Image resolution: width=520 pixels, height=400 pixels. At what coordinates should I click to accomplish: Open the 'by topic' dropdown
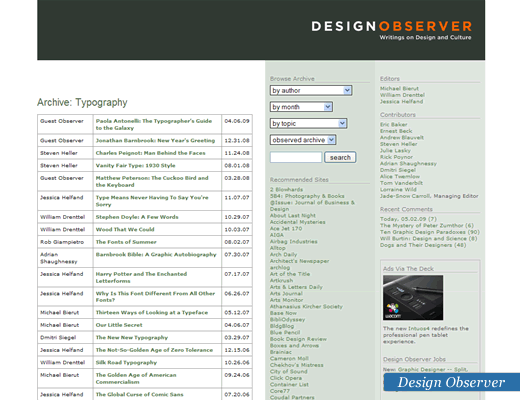point(309,123)
